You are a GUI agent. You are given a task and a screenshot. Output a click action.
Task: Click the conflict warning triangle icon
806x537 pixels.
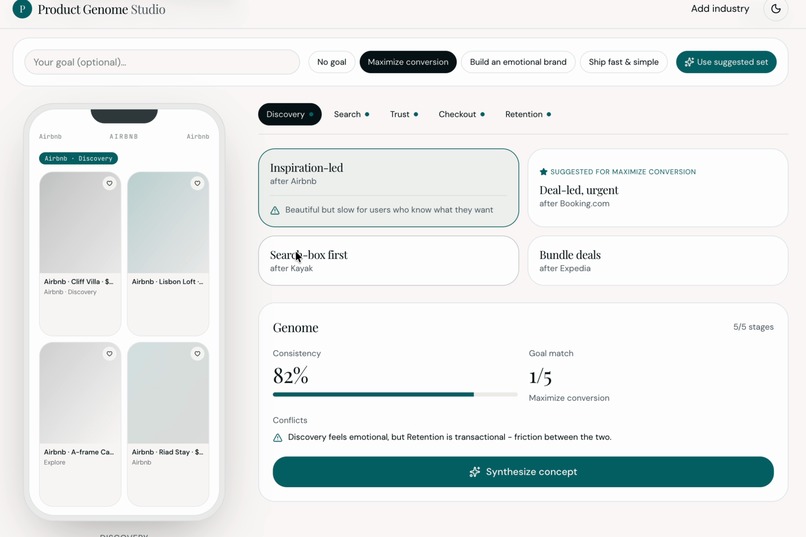click(x=278, y=437)
